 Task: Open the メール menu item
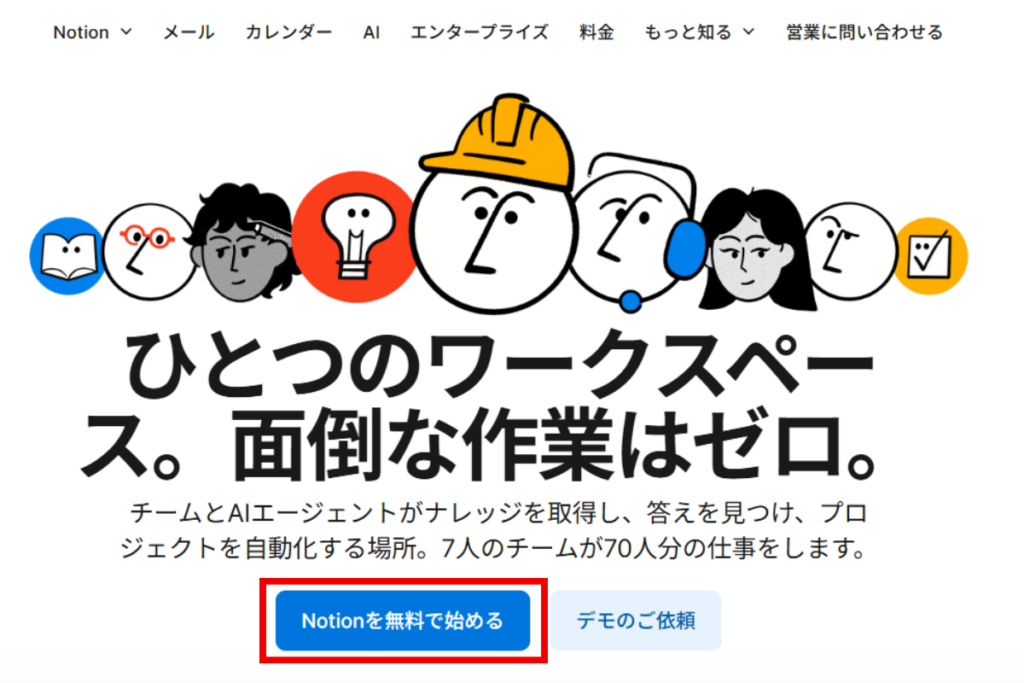pos(188,32)
